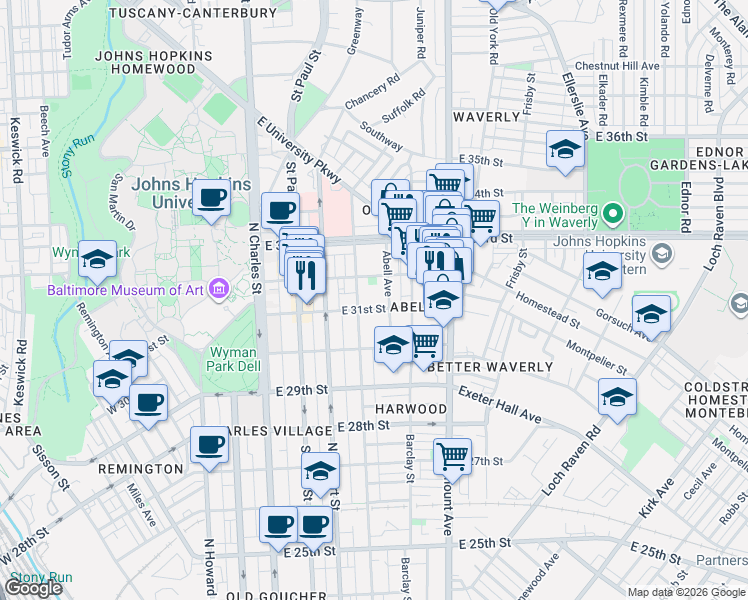The image size is (748, 600).
Task: Click The Weinberg Y in Waverly green pin
Action: click(613, 213)
